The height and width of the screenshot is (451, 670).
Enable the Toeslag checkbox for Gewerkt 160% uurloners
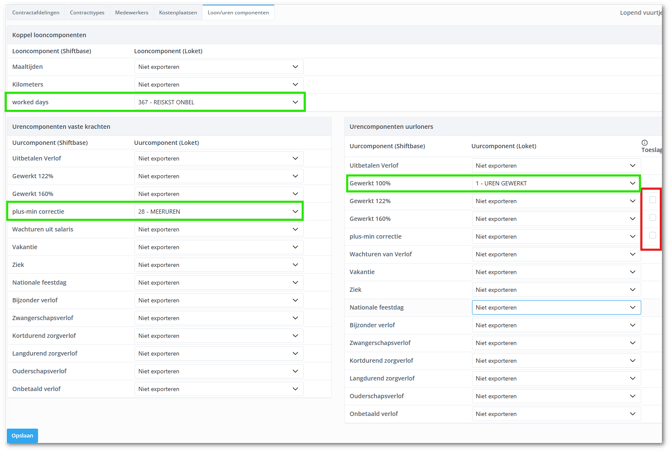point(653,218)
